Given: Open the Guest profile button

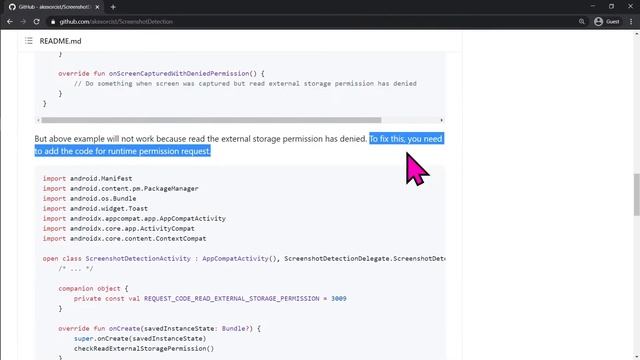Looking at the screenshot, I should click(607, 22).
